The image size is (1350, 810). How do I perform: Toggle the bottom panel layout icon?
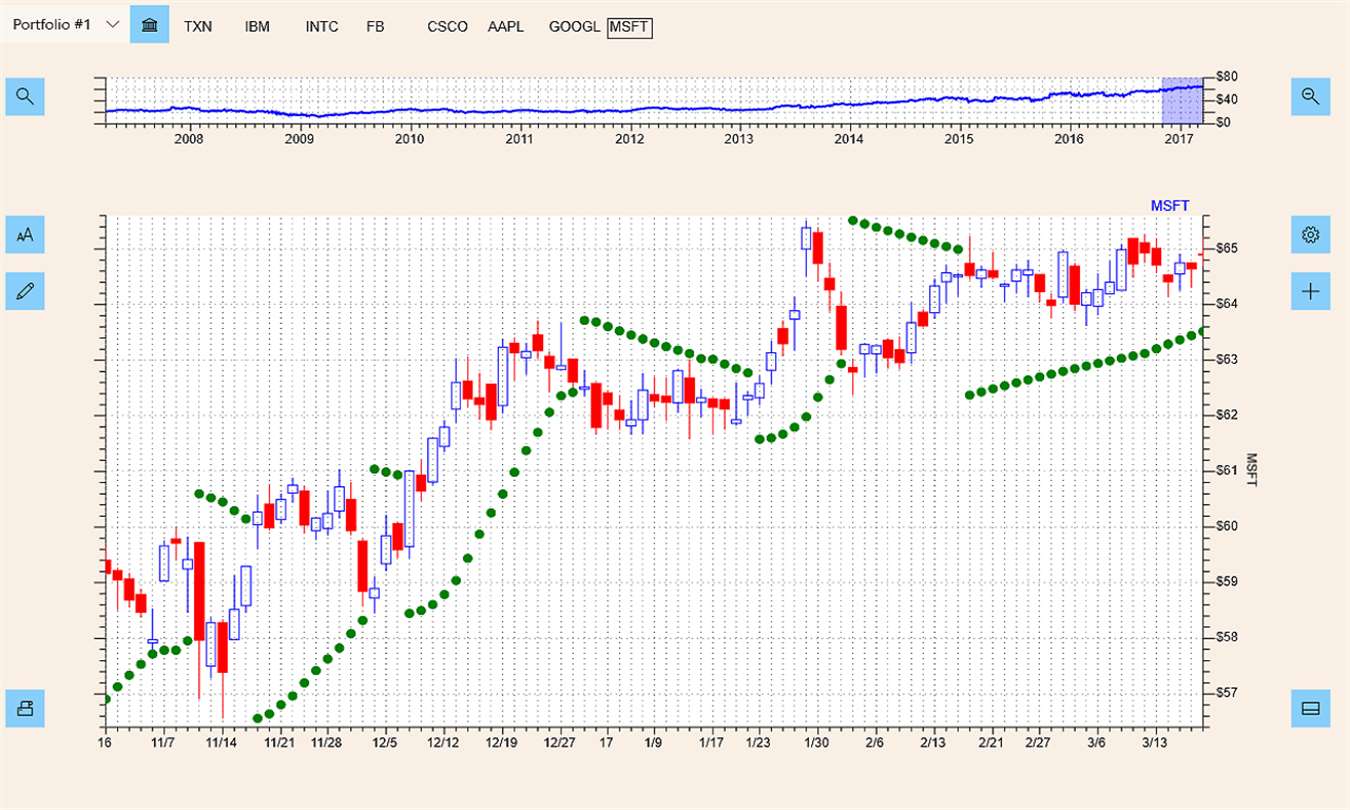1310,708
